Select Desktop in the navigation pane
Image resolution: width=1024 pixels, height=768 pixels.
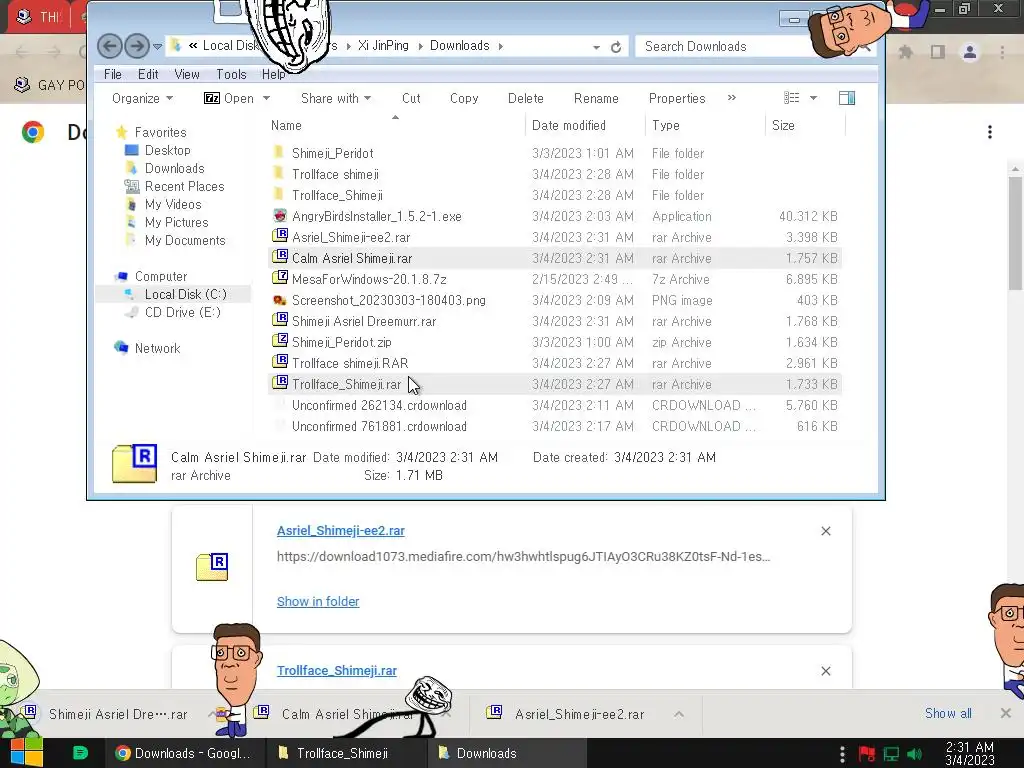coord(168,150)
